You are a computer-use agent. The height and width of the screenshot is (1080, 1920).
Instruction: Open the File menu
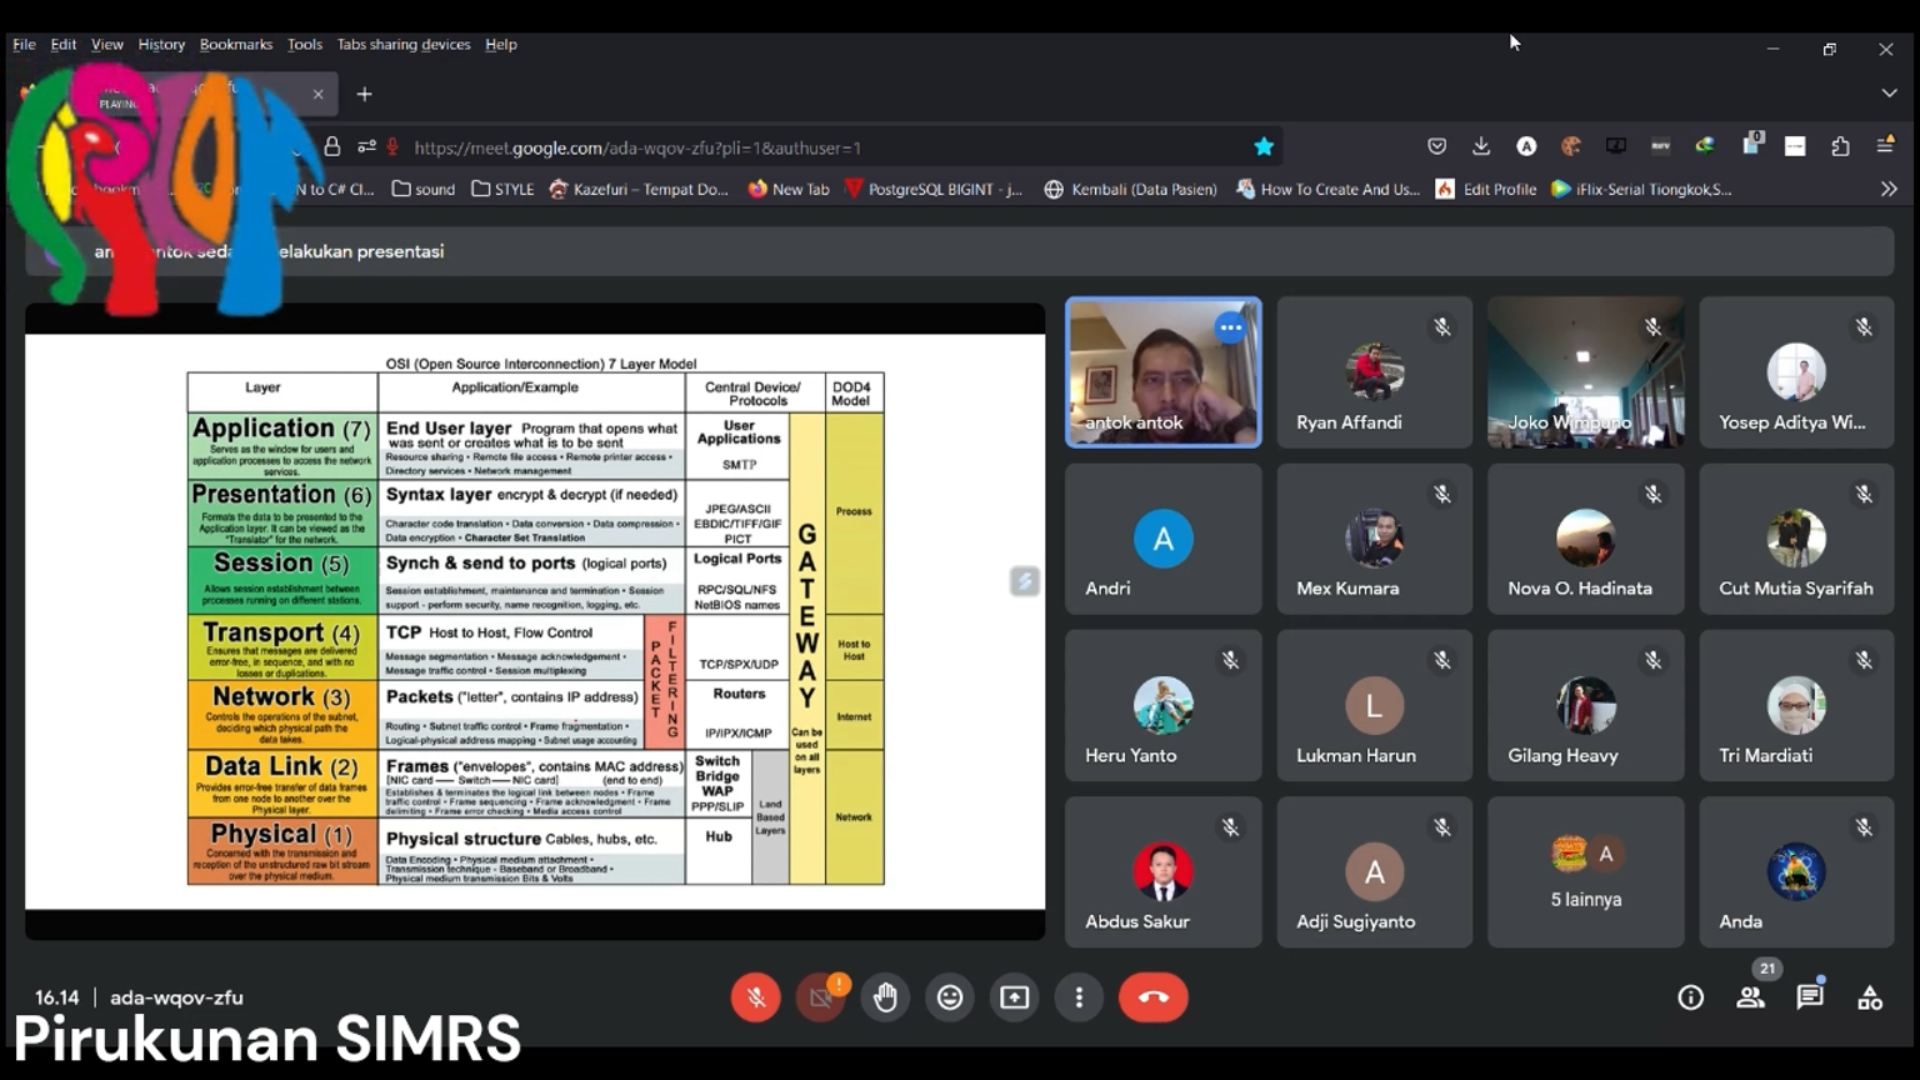tap(24, 44)
